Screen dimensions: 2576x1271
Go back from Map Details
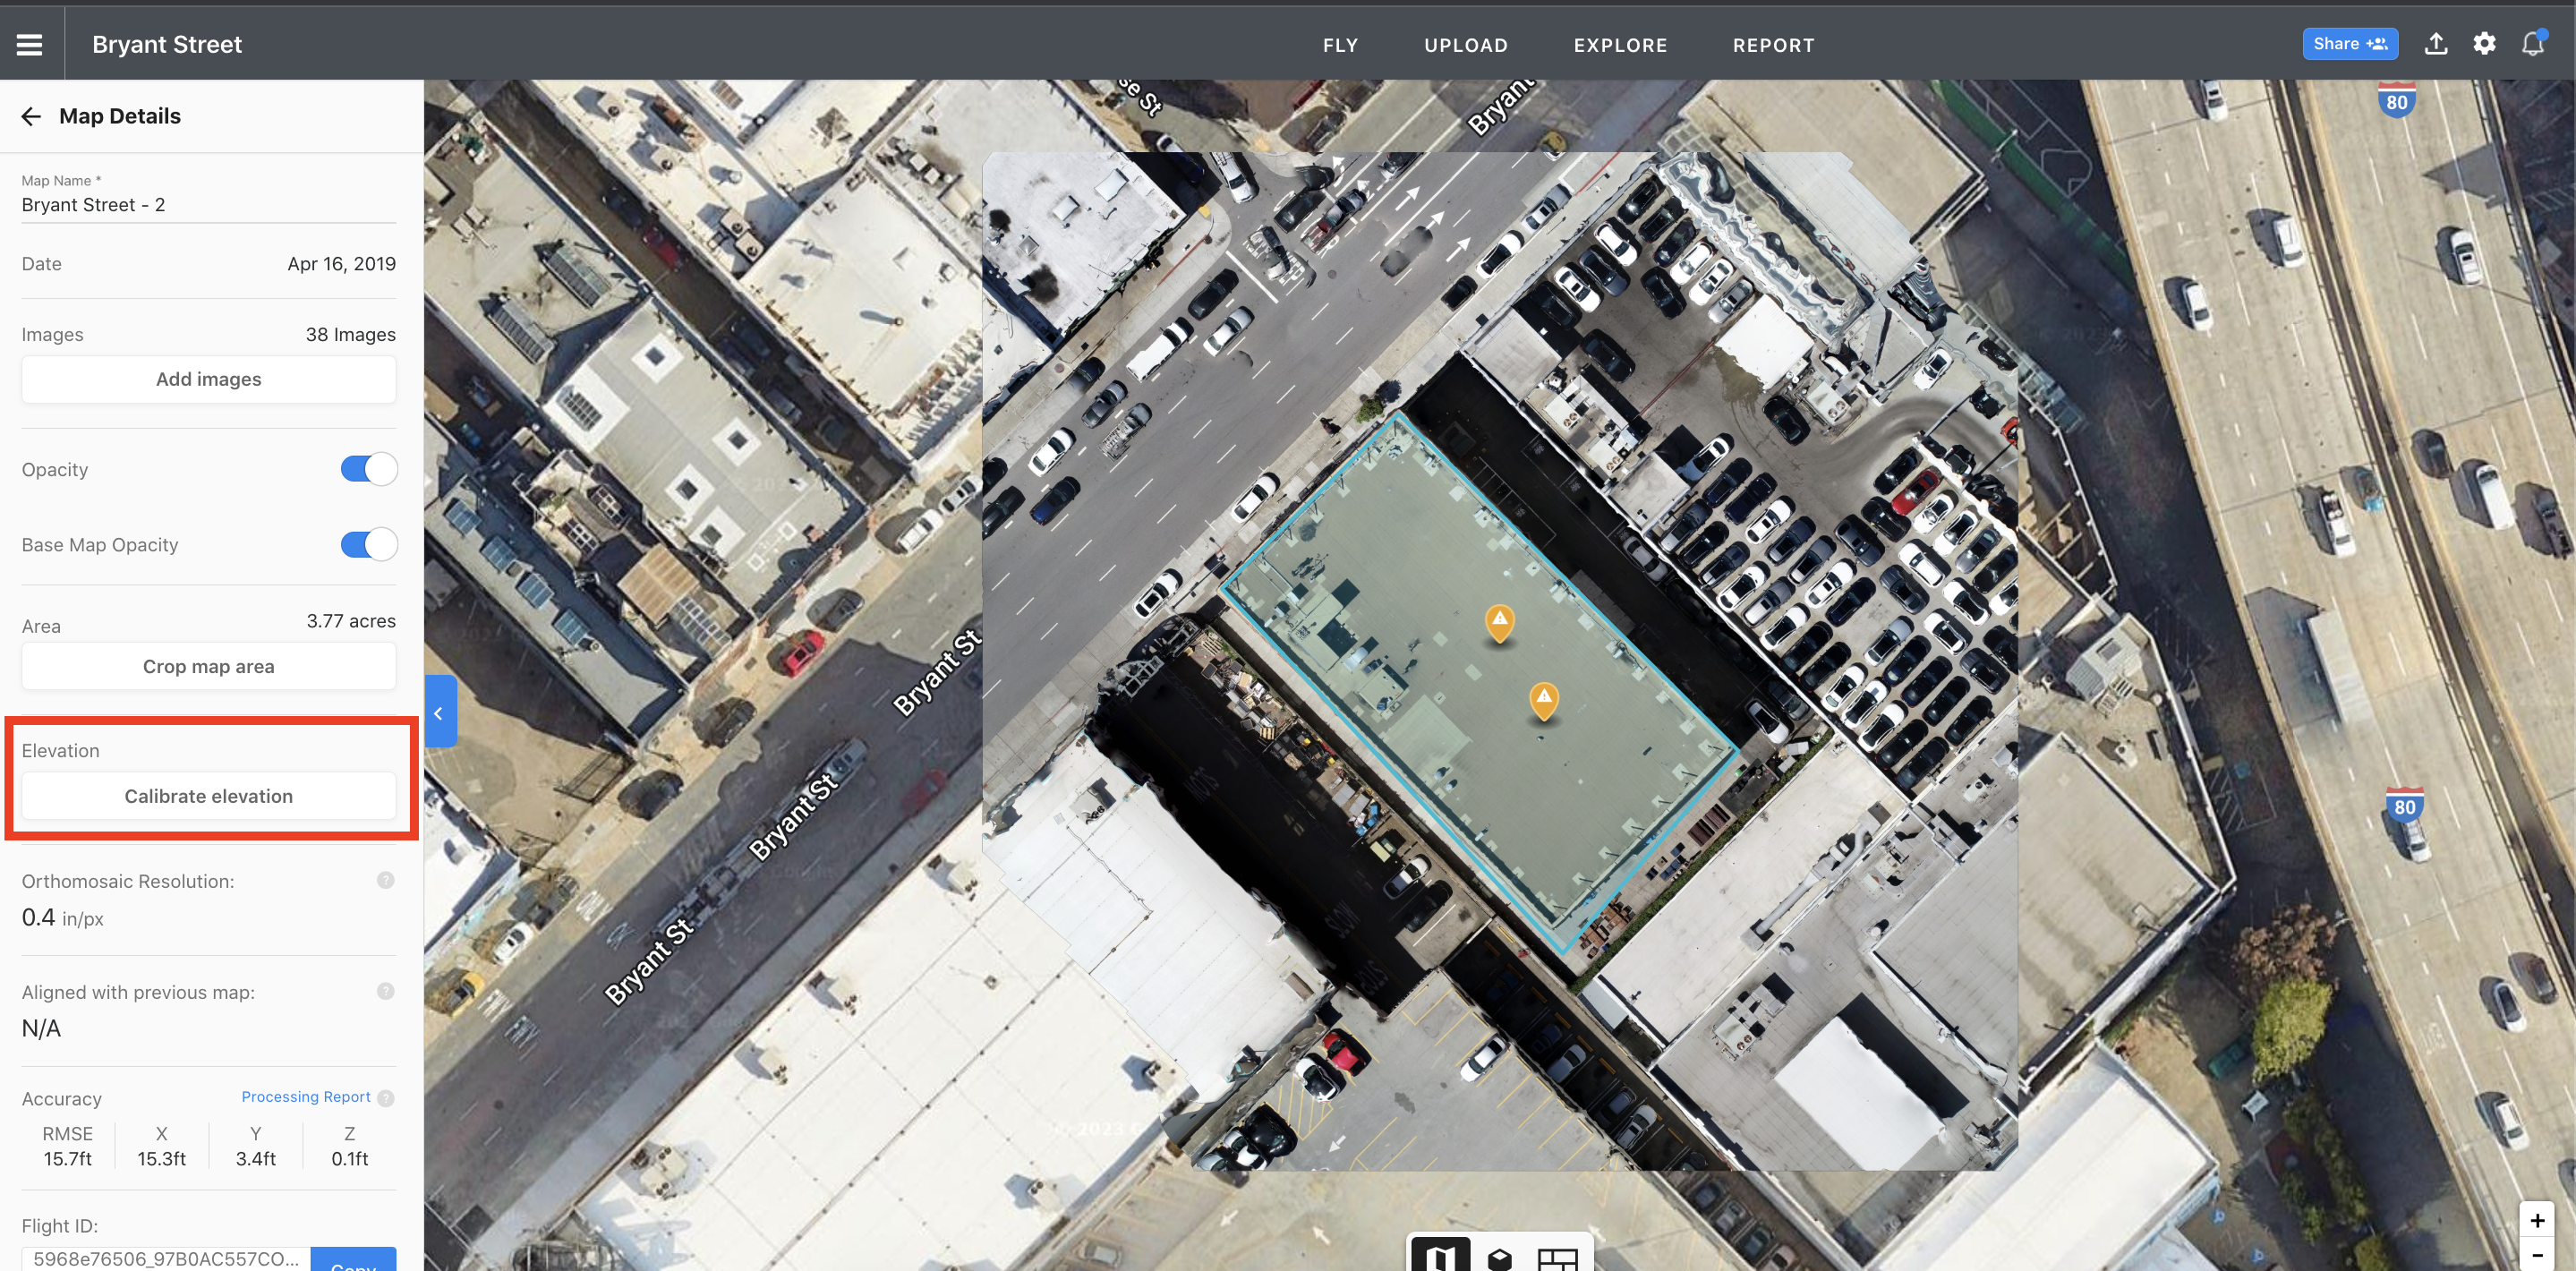[x=31, y=116]
